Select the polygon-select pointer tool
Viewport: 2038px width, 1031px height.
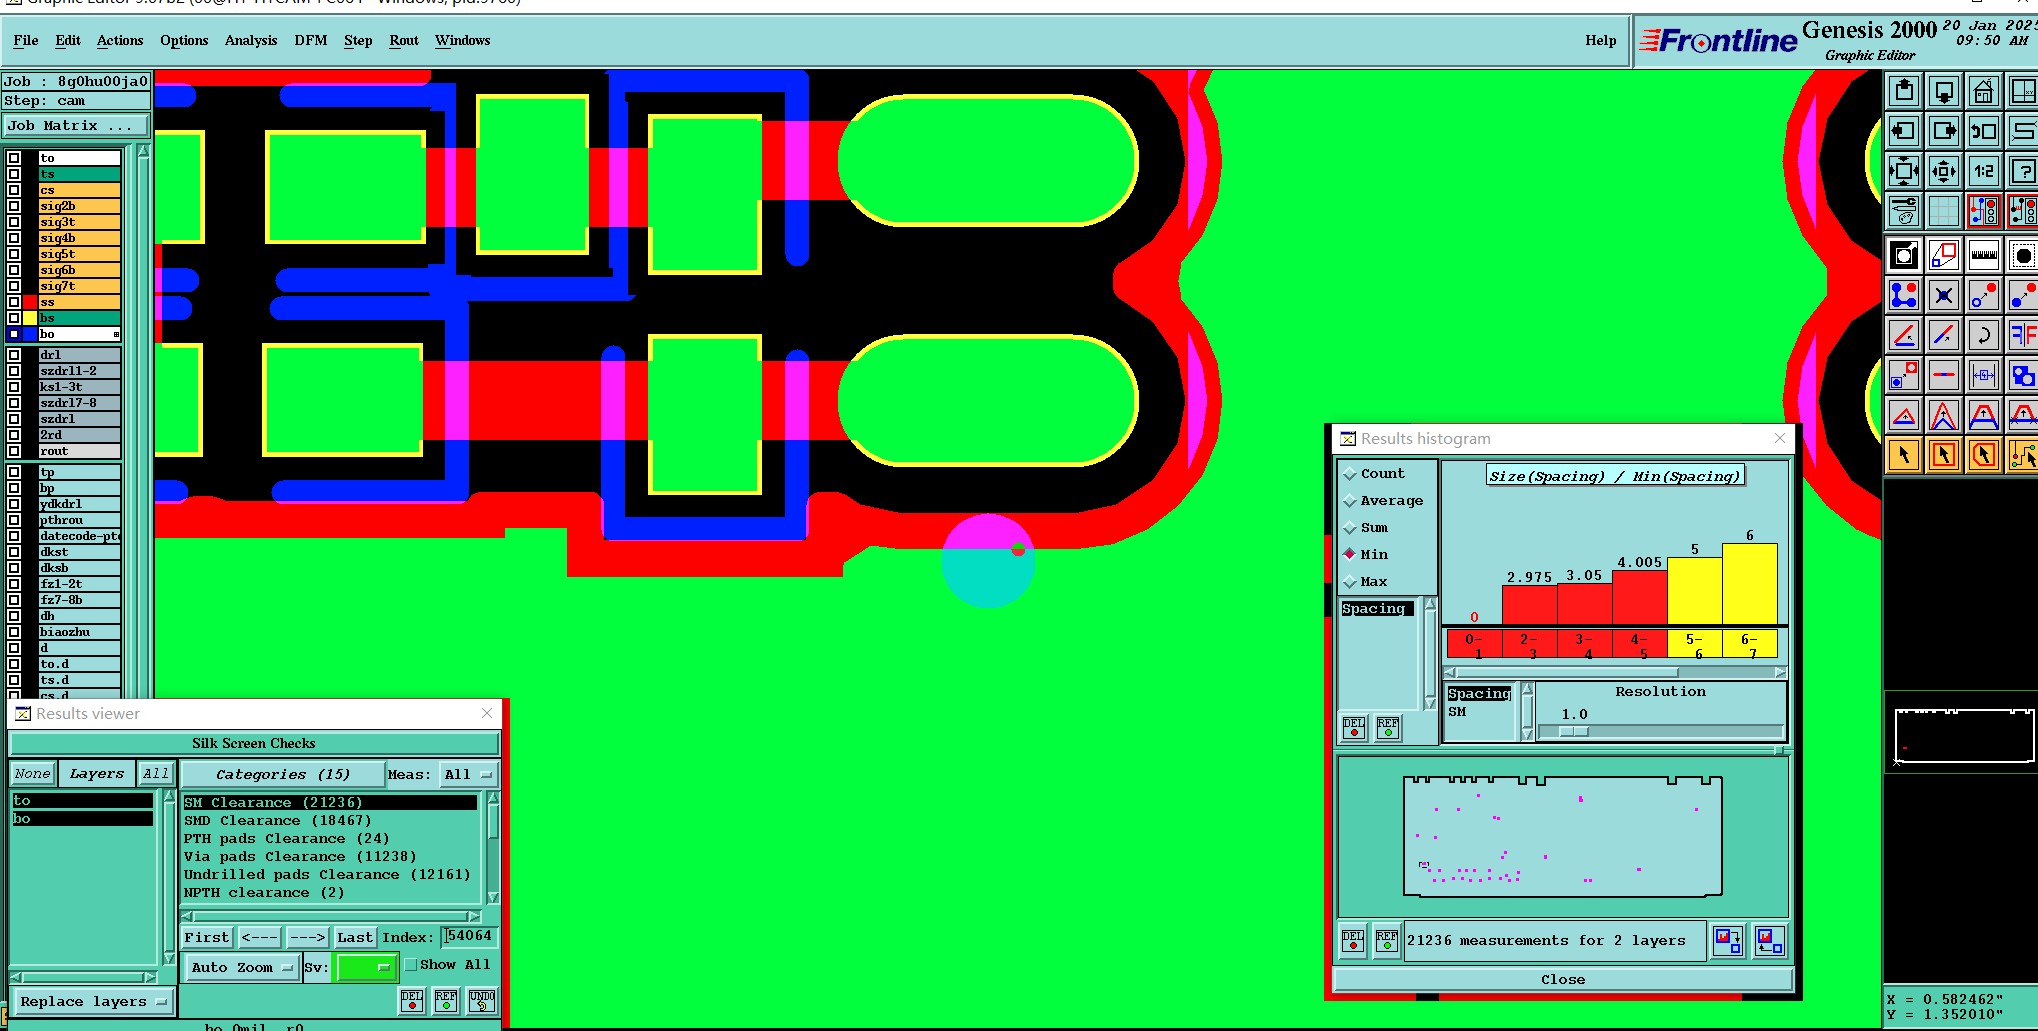coord(1983,455)
